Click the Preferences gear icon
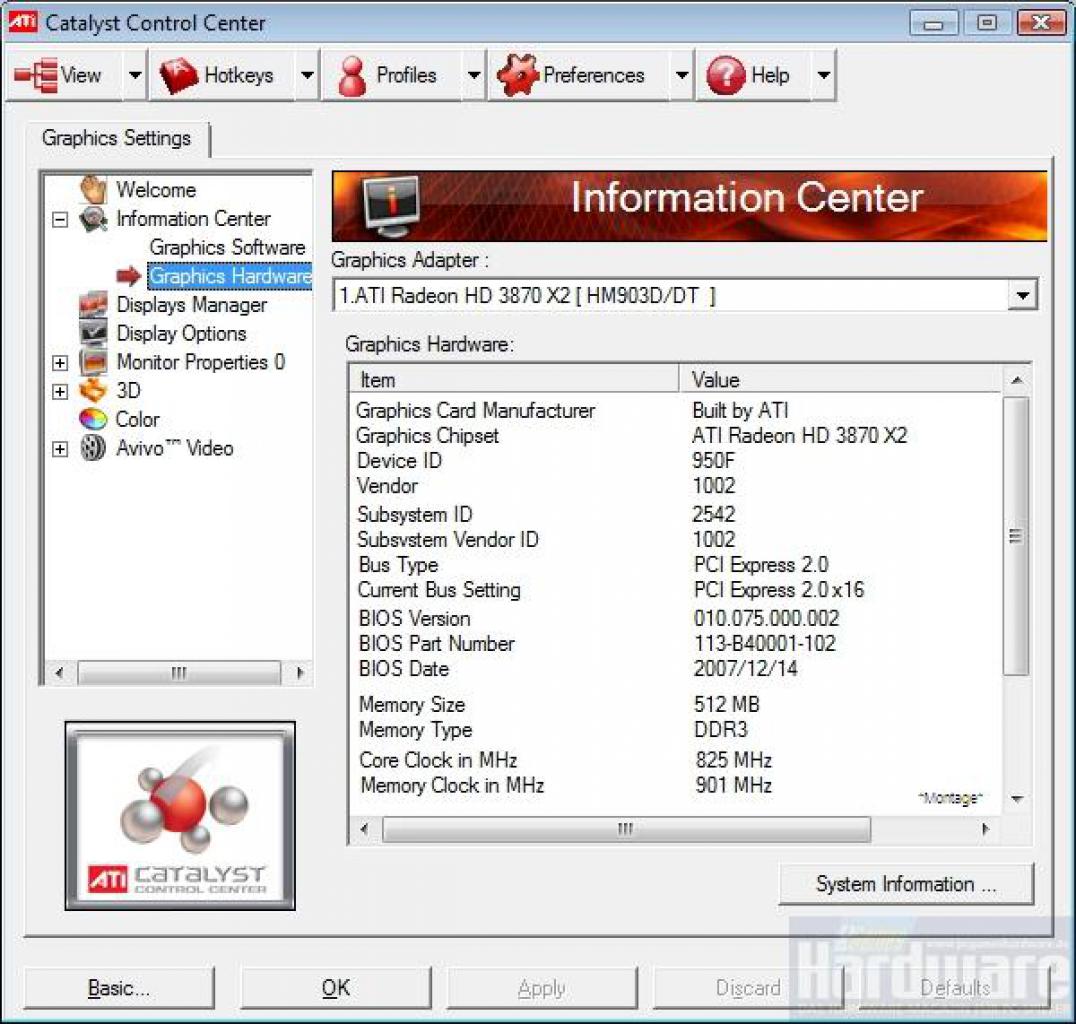1076x1024 pixels. pos(518,75)
